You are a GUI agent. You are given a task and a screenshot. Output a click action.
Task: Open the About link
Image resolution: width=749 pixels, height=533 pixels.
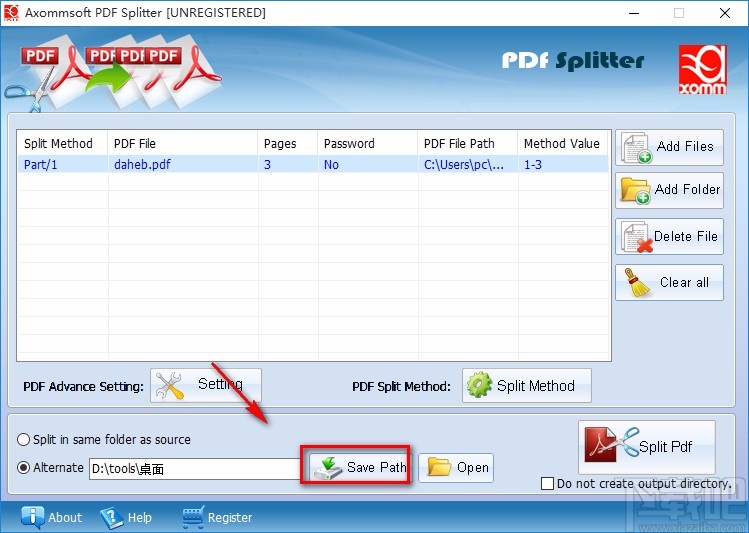(52, 517)
